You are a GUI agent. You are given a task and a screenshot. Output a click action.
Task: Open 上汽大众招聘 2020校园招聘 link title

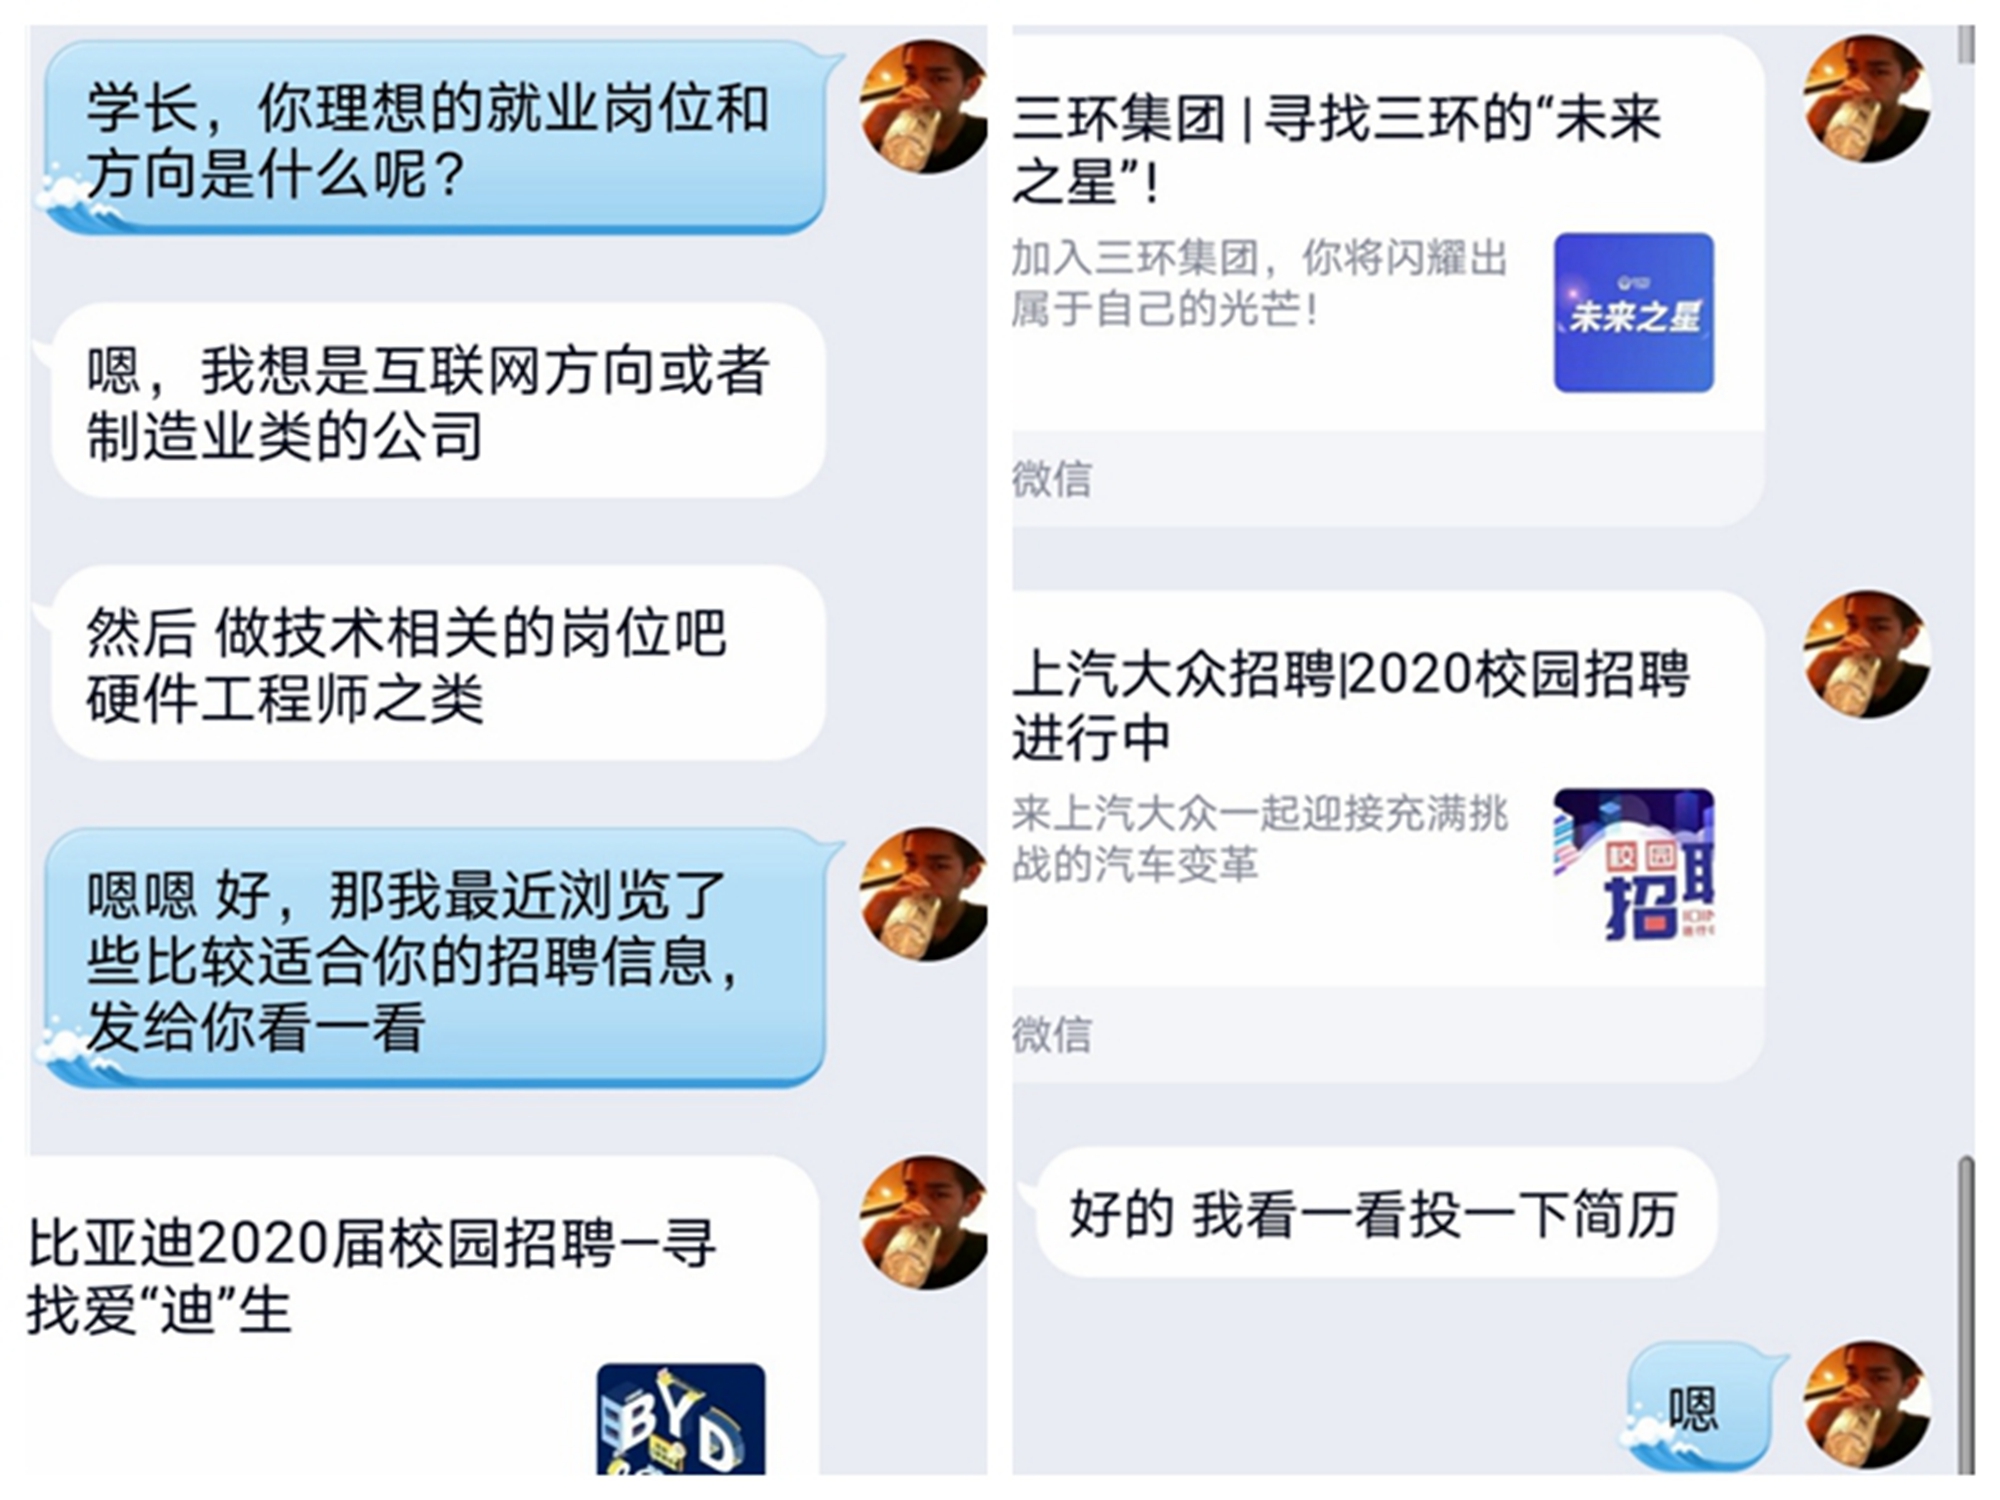[1350, 705]
